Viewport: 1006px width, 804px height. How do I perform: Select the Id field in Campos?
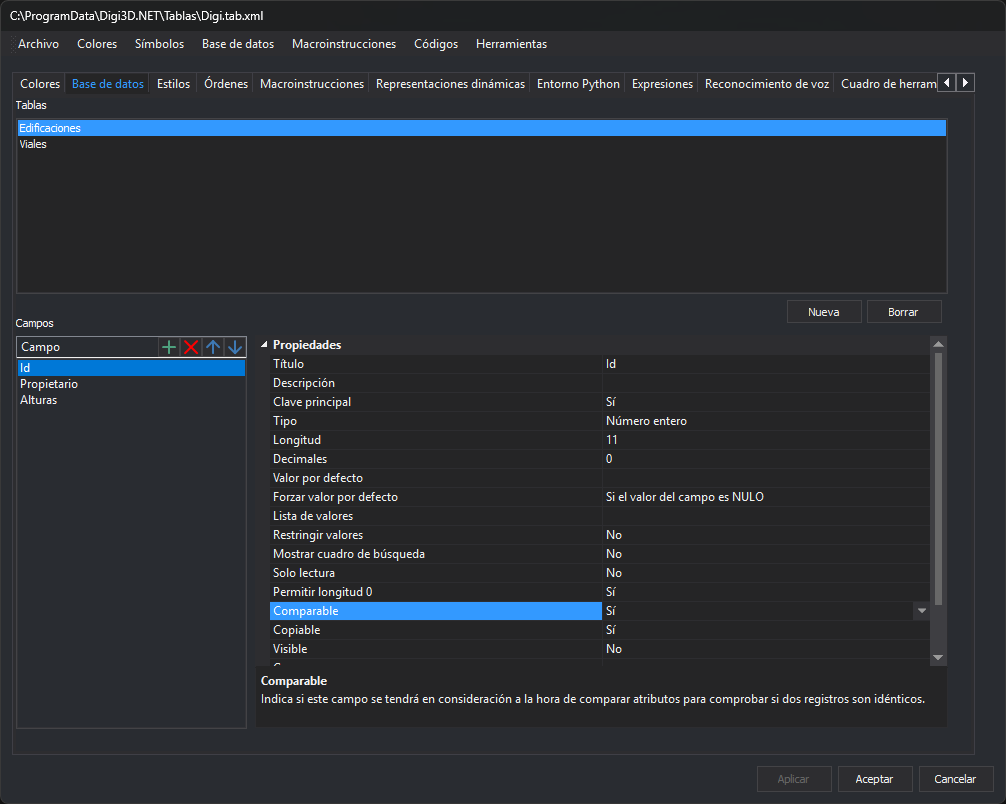131,368
